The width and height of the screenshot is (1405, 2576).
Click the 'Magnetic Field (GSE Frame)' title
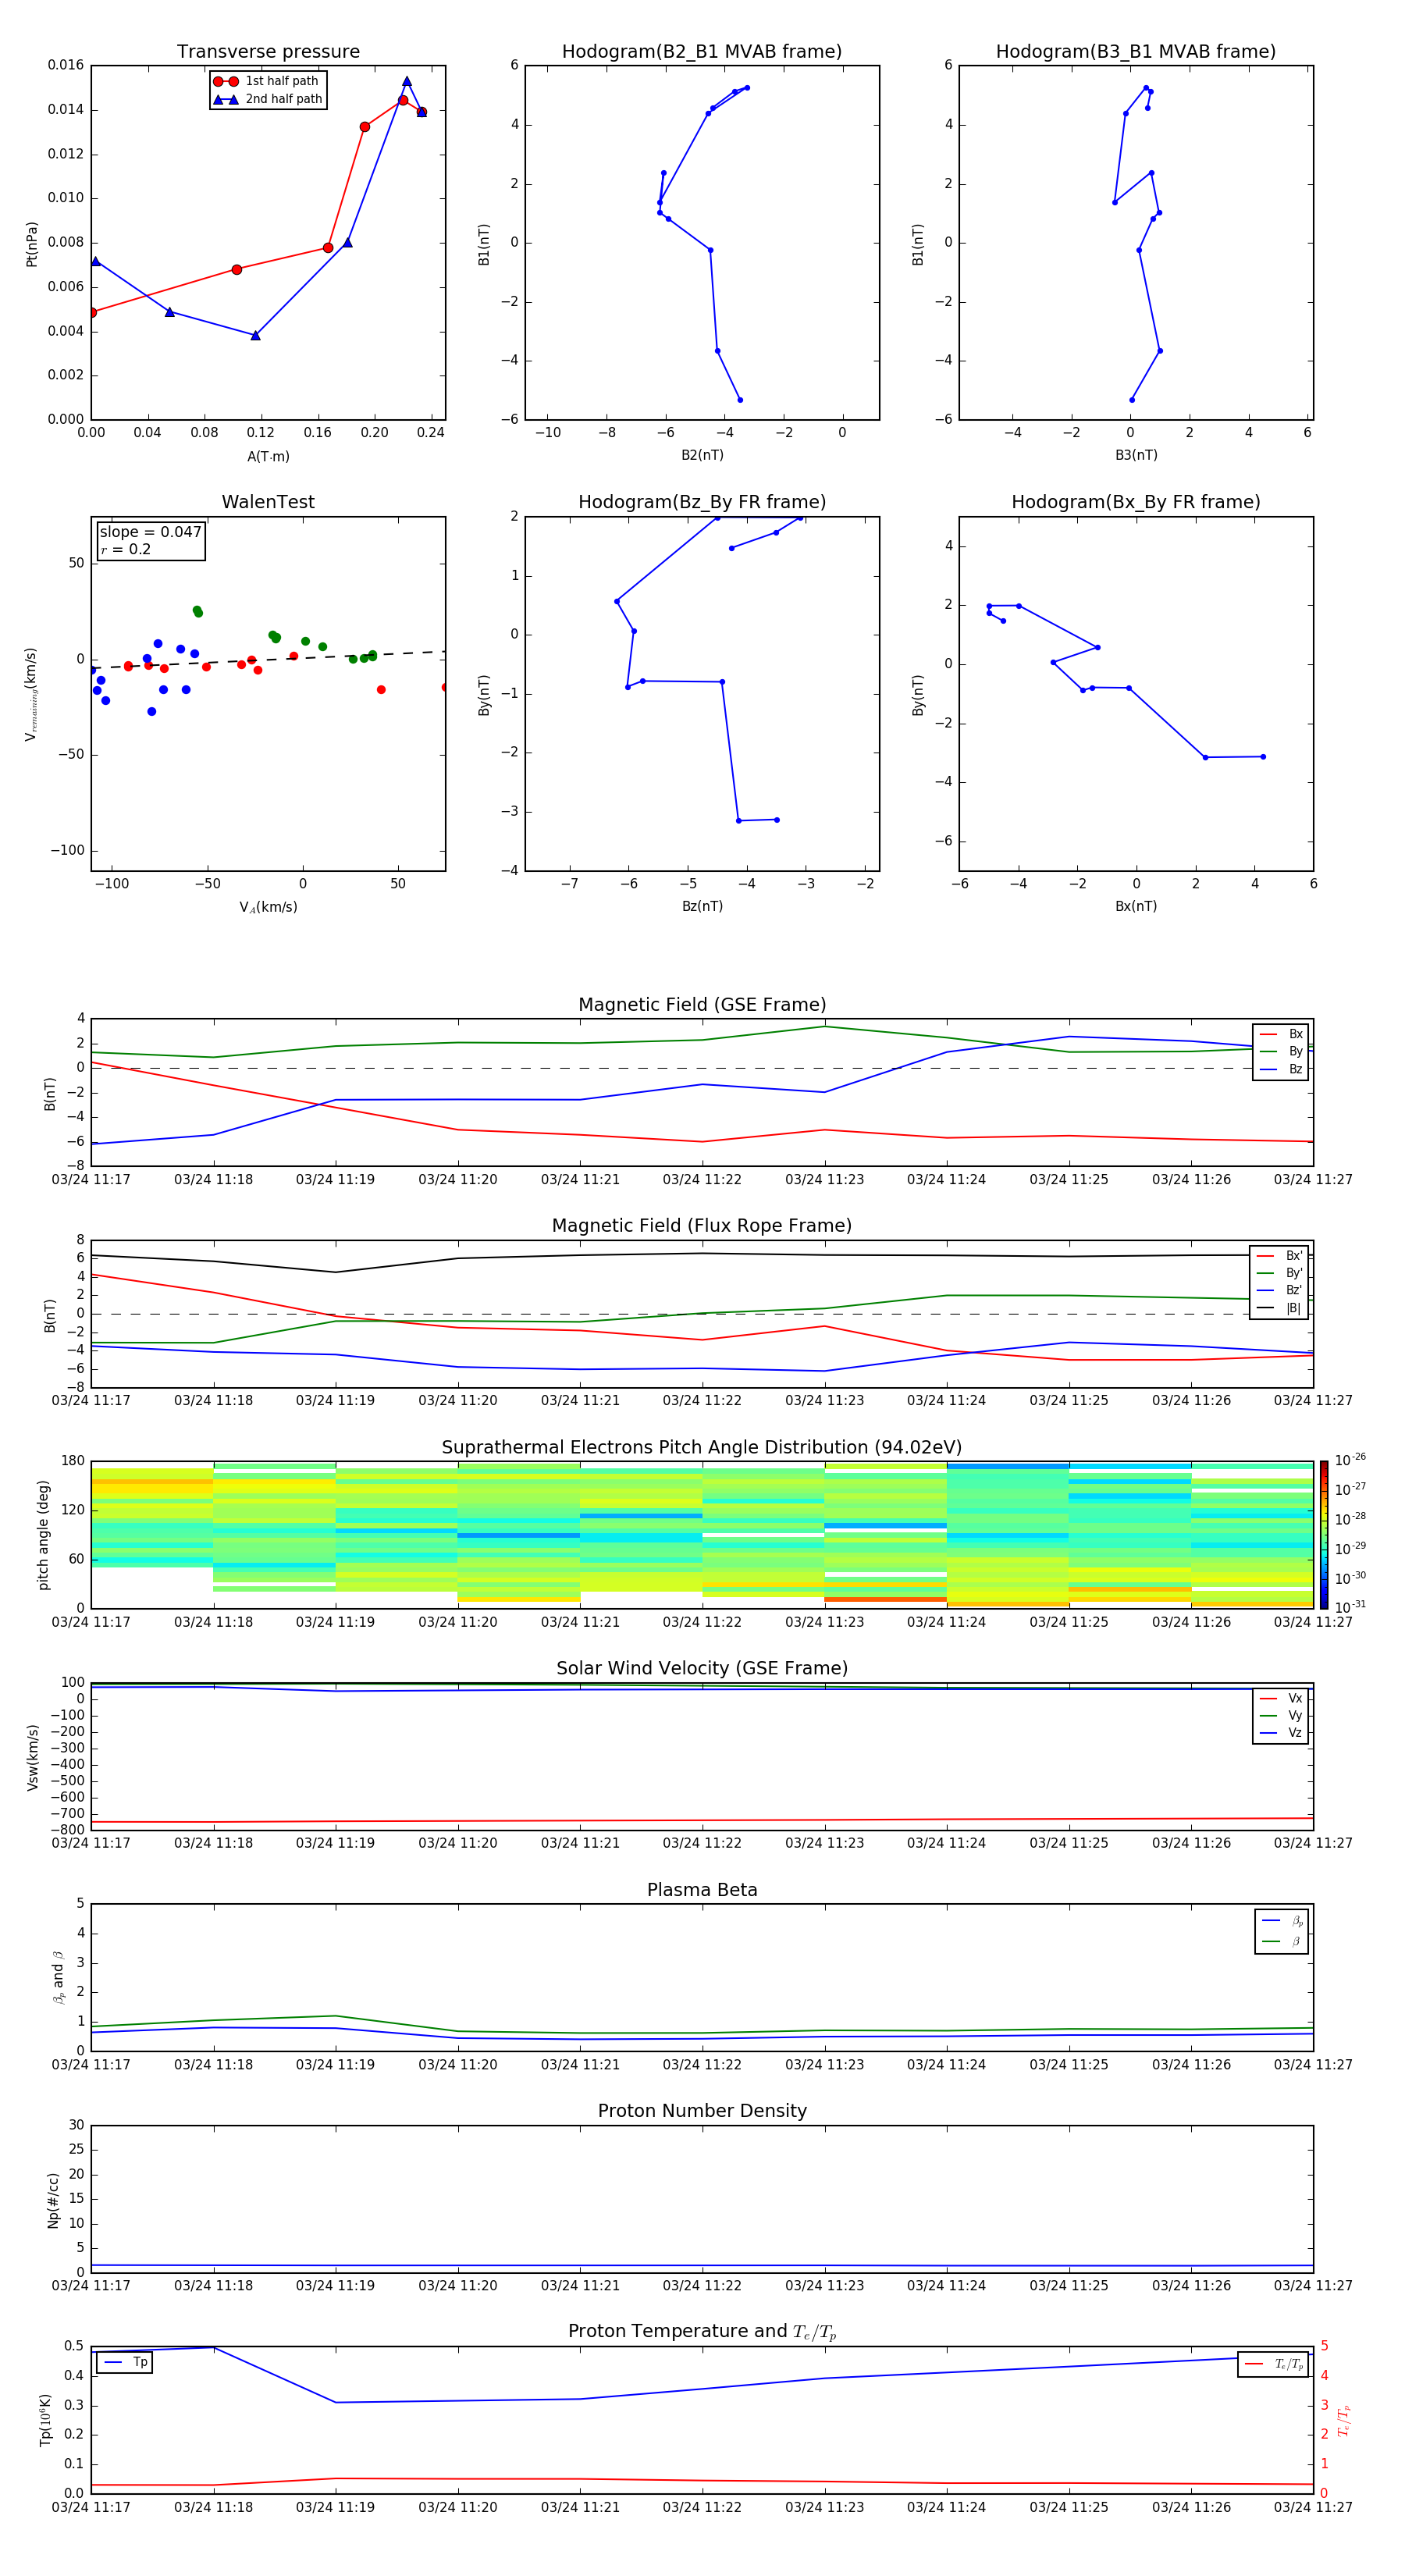tap(702, 1005)
